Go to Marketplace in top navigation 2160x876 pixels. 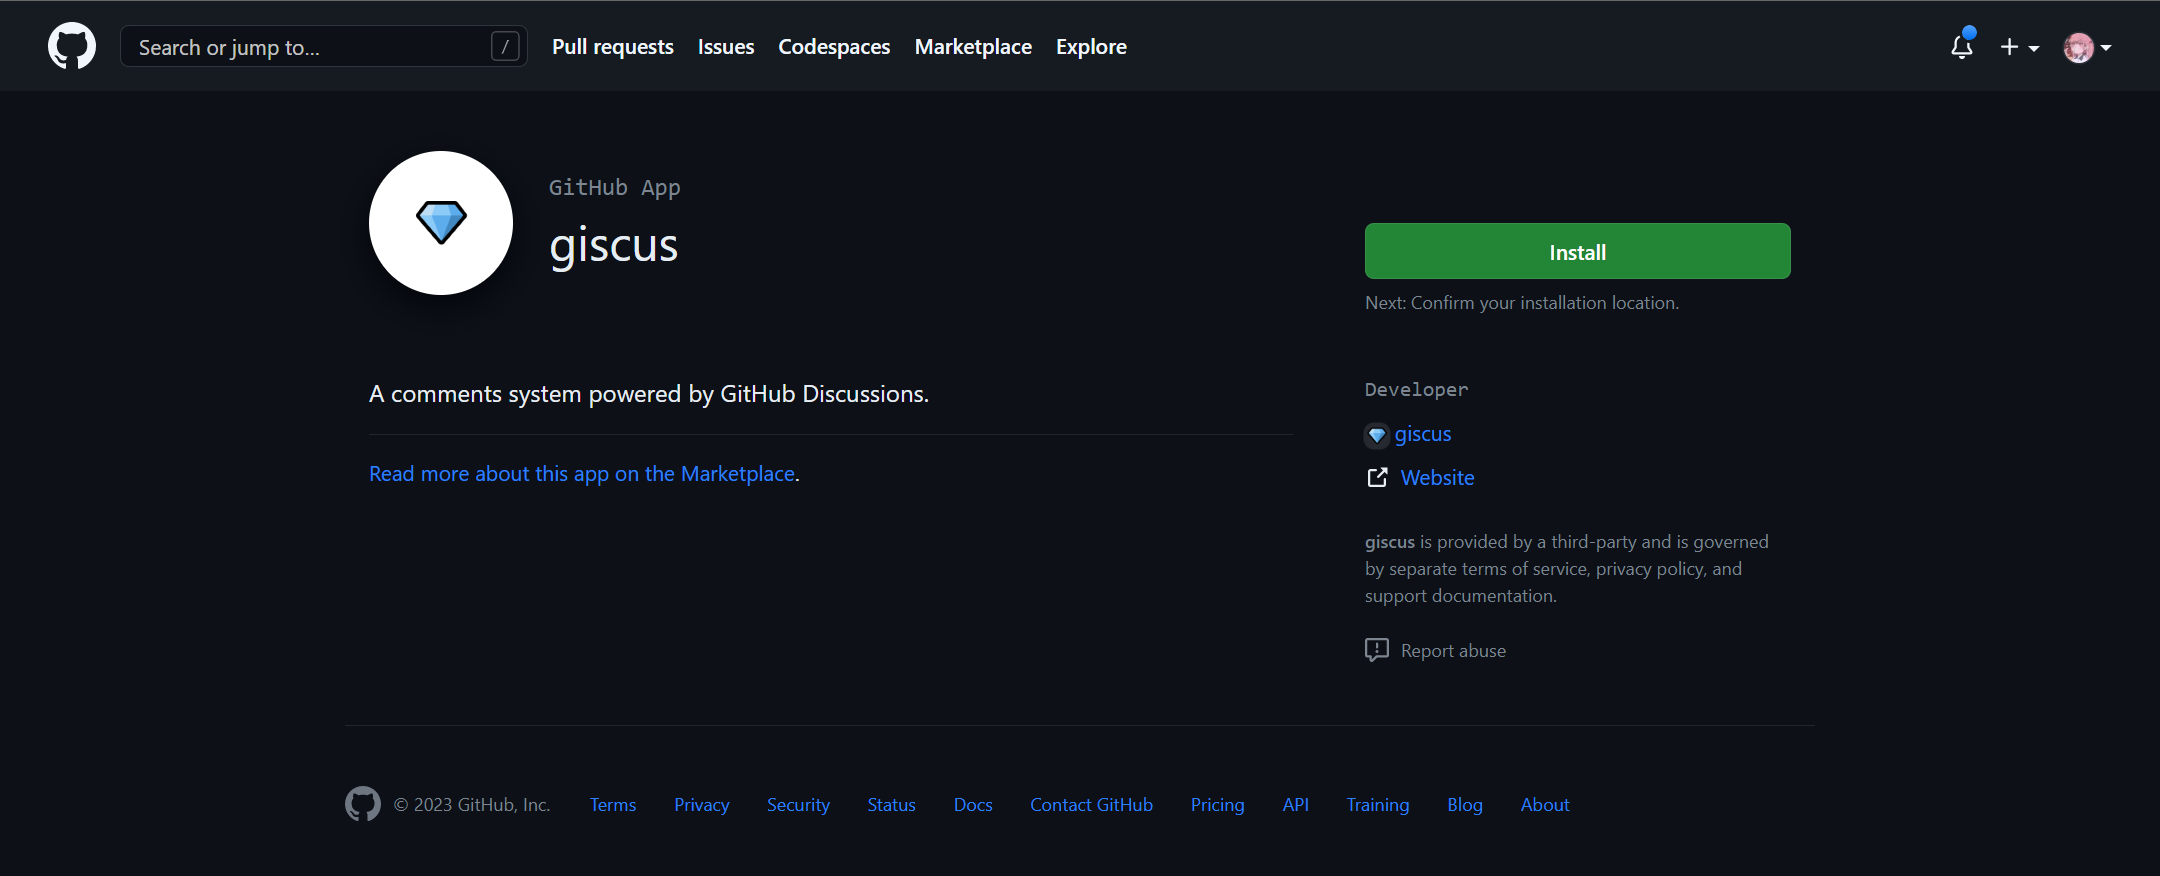click(972, 47)
